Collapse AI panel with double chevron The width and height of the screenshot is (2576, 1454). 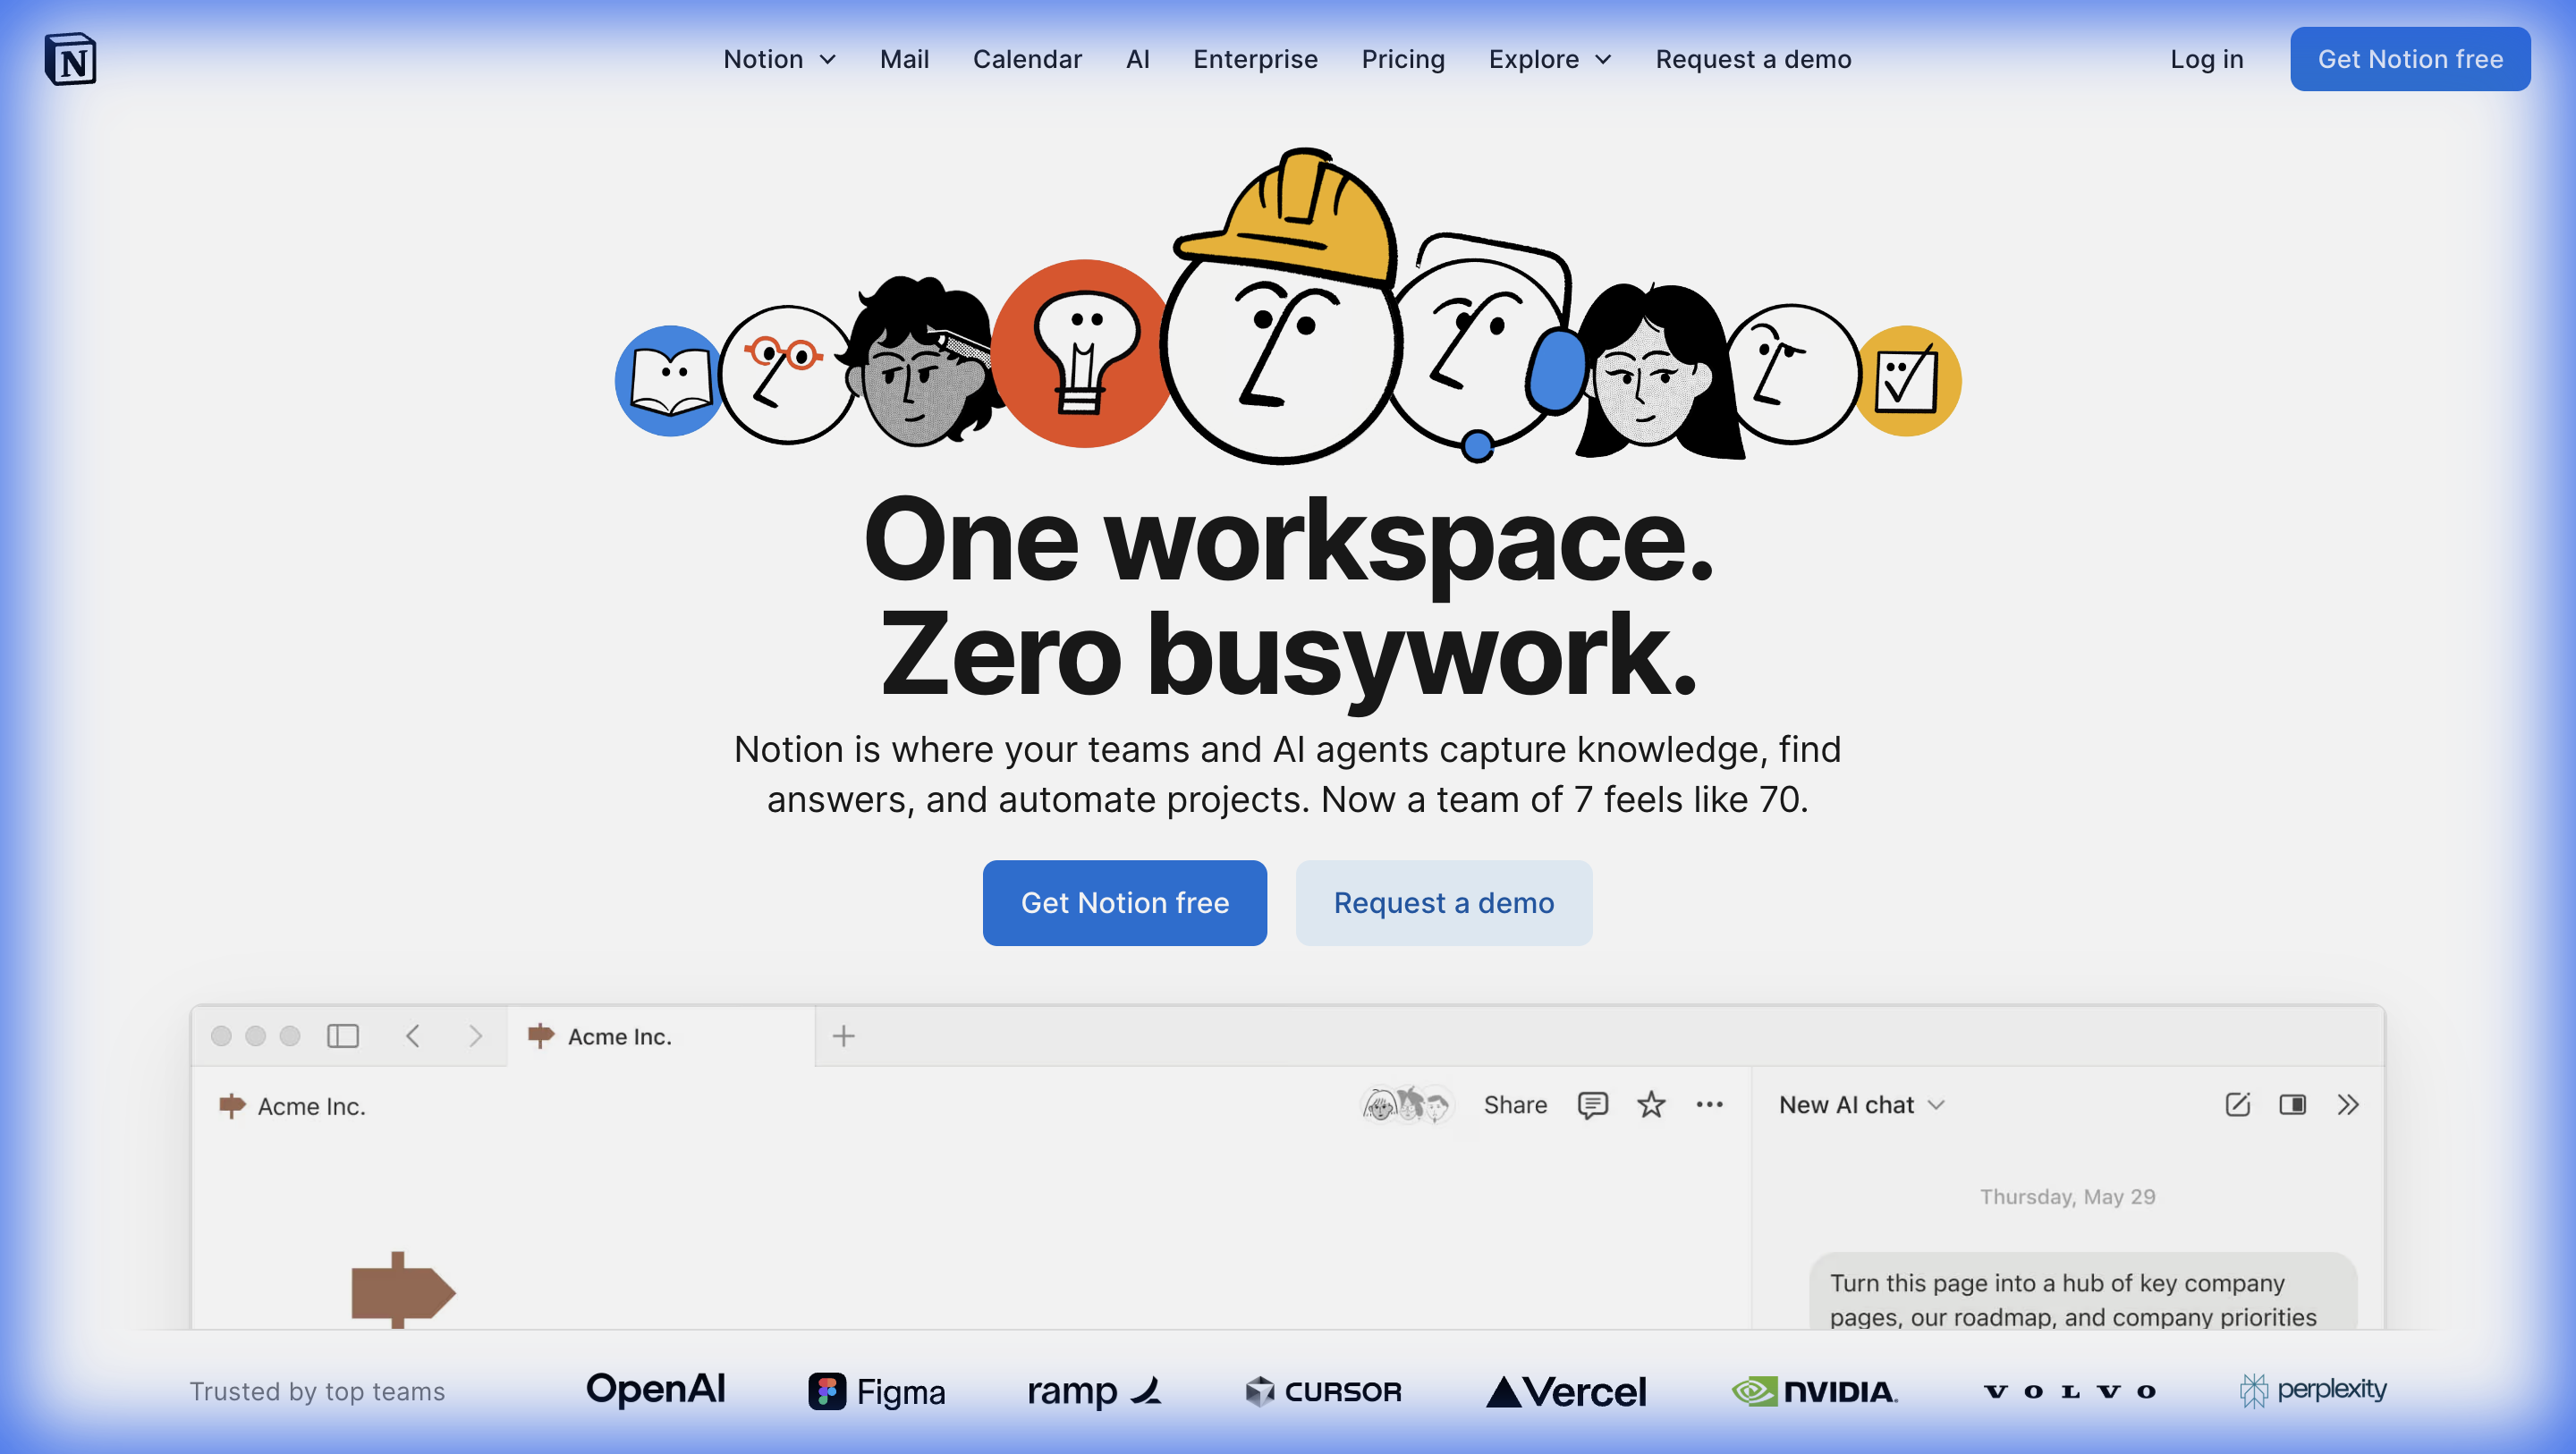tap(2348, 1104)
